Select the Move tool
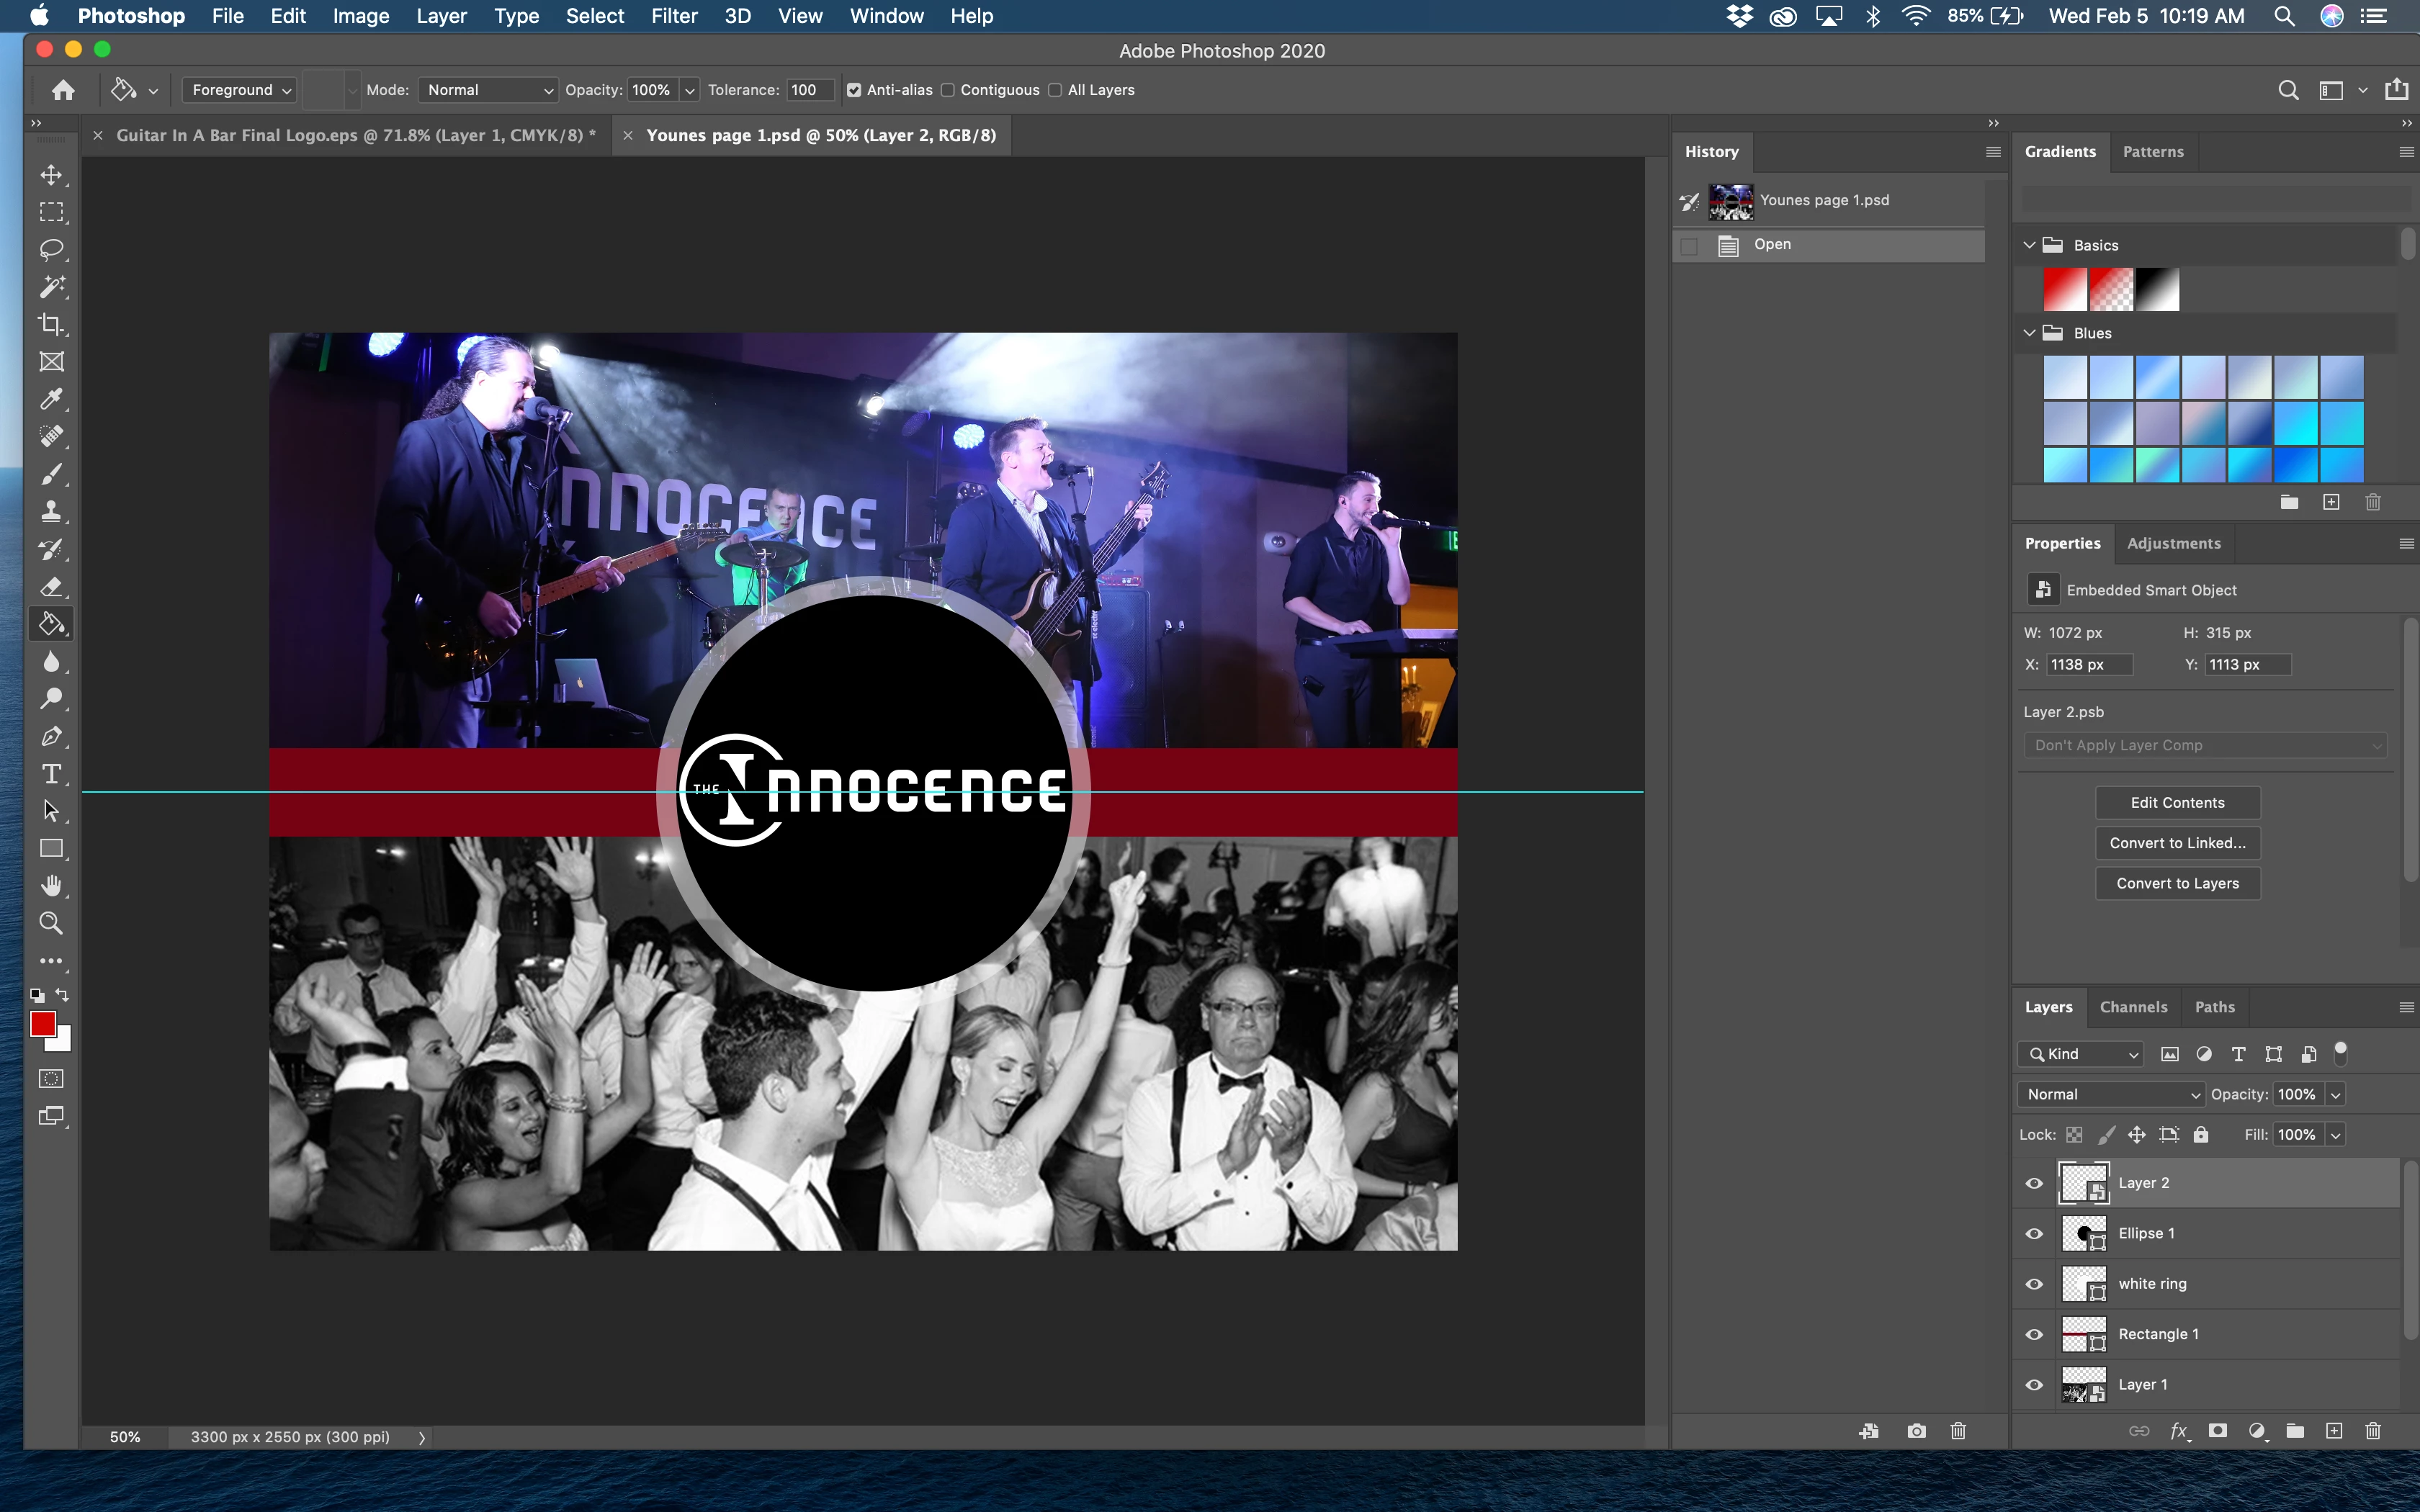 [51, 175]
